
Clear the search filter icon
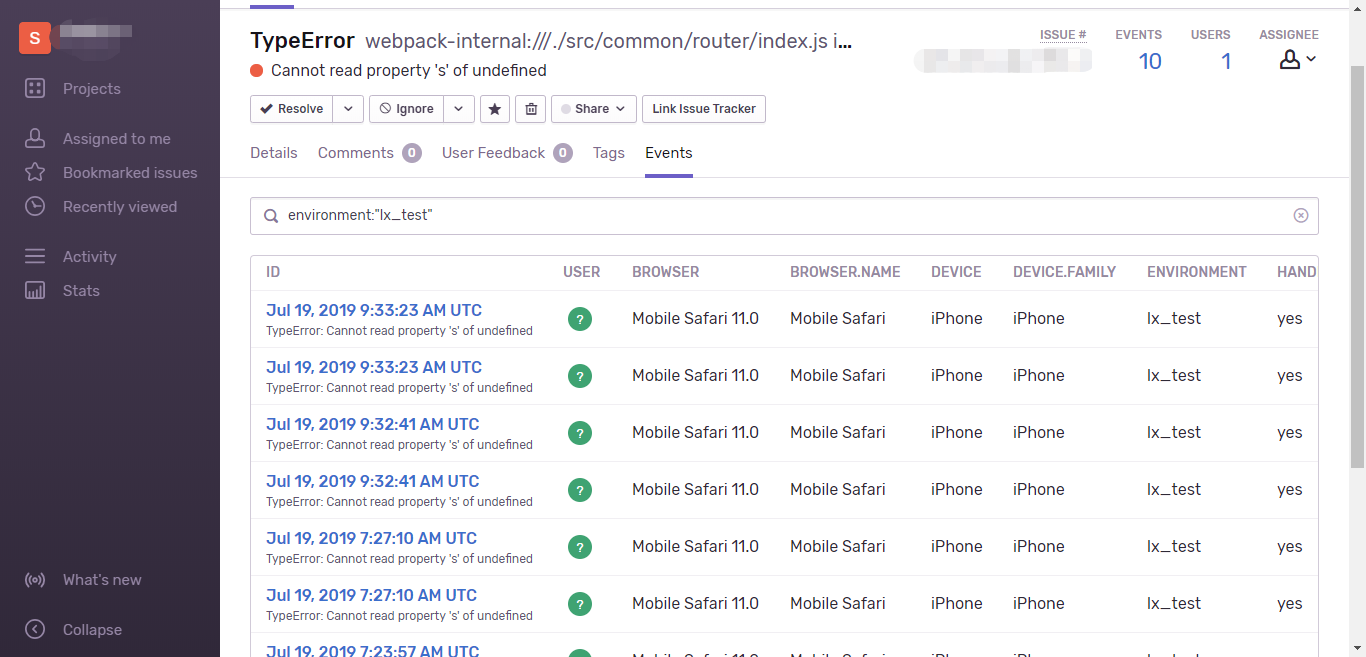[x=1300, y=215]
